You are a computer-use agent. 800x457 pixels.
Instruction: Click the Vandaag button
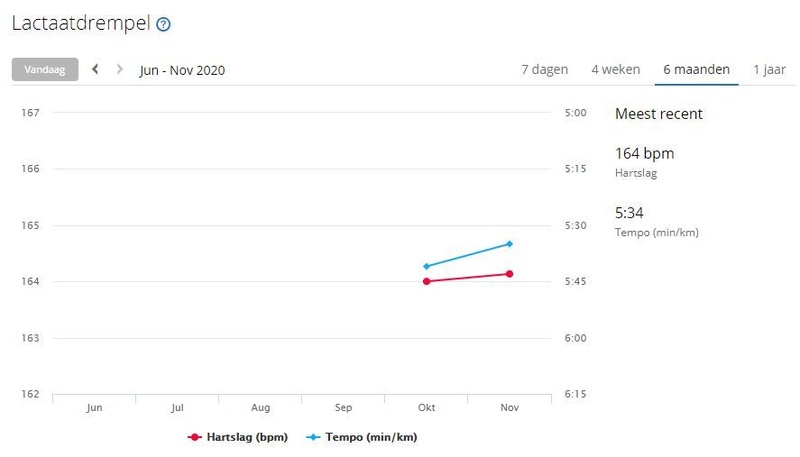(45, 70)
